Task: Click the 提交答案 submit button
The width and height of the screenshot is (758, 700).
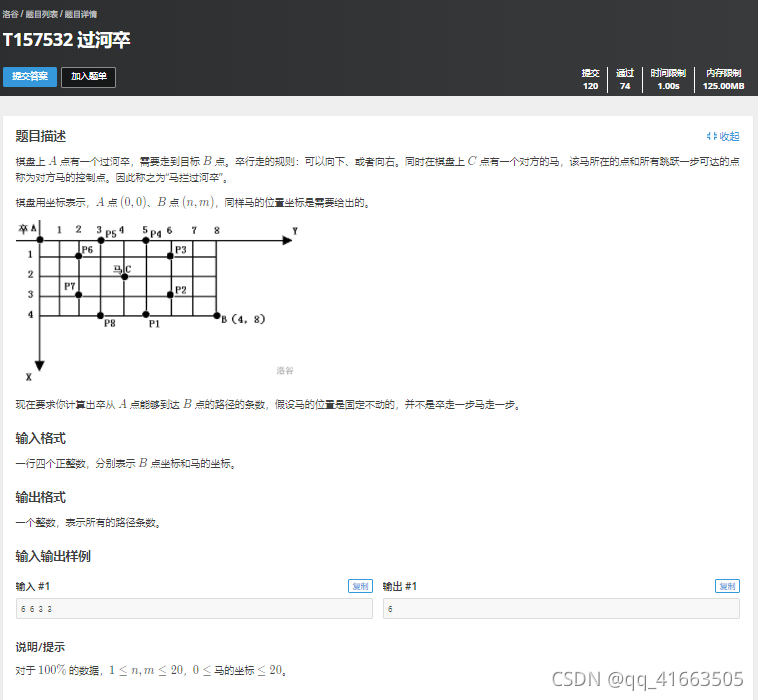Action: 30,77
